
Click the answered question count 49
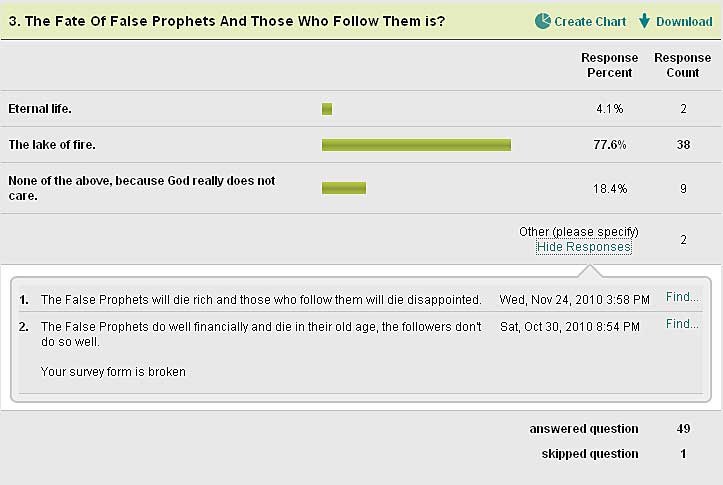pos(683,429)
